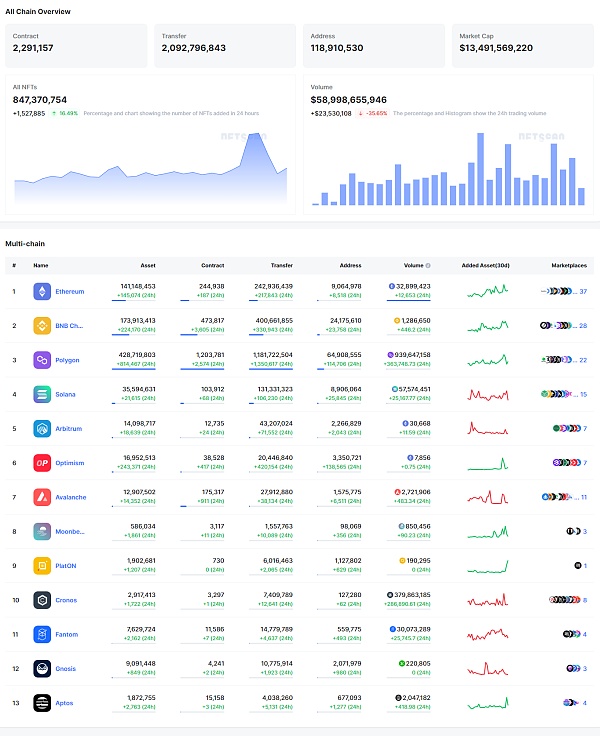Click the Avalanche chain logo icon
The height and width of the screenshot is (736, 600).
pyautogui.click(x=42, y=497)
